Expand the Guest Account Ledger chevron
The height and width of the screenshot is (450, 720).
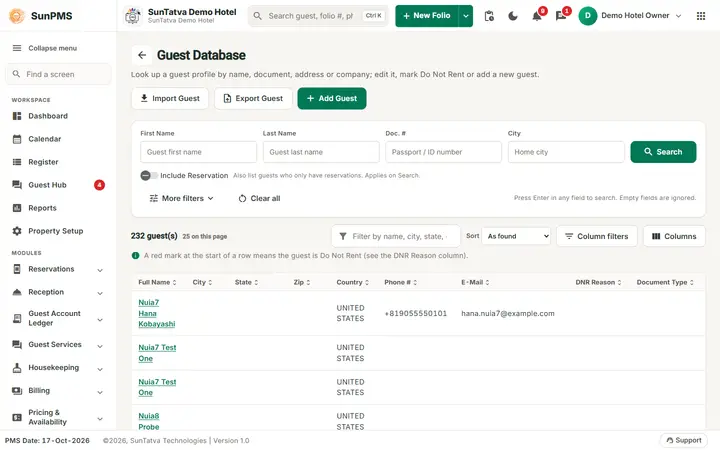pyautogui.click(x=100, y=319)
